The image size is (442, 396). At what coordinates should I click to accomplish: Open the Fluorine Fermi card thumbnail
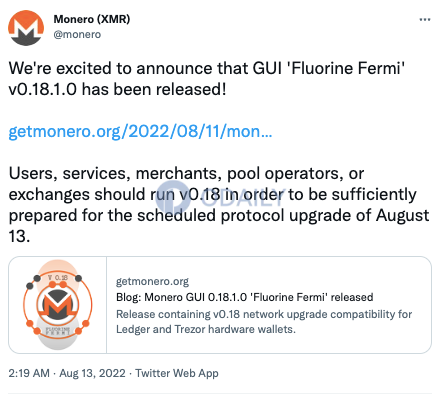click(58, 305)
